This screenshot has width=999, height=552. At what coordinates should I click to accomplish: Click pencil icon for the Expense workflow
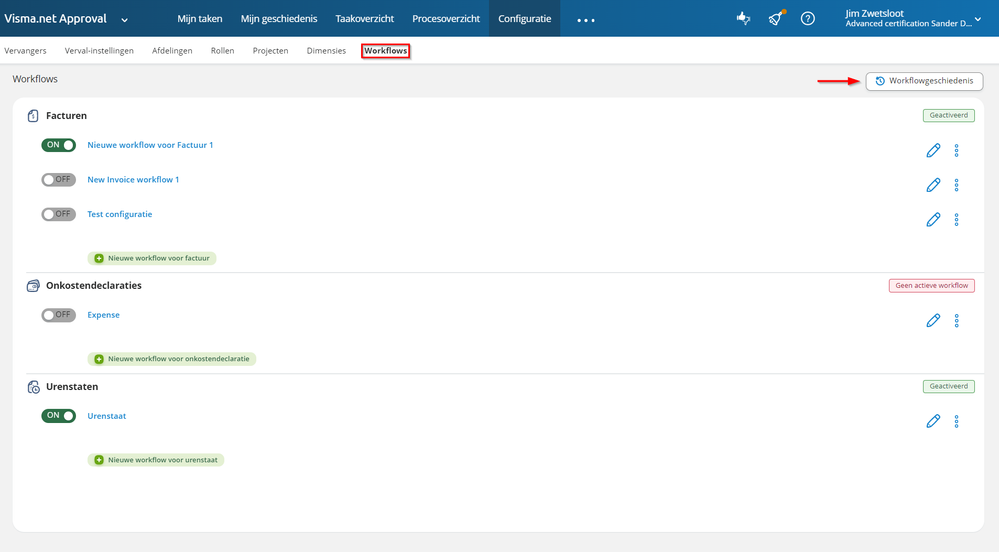coord(933,320)
